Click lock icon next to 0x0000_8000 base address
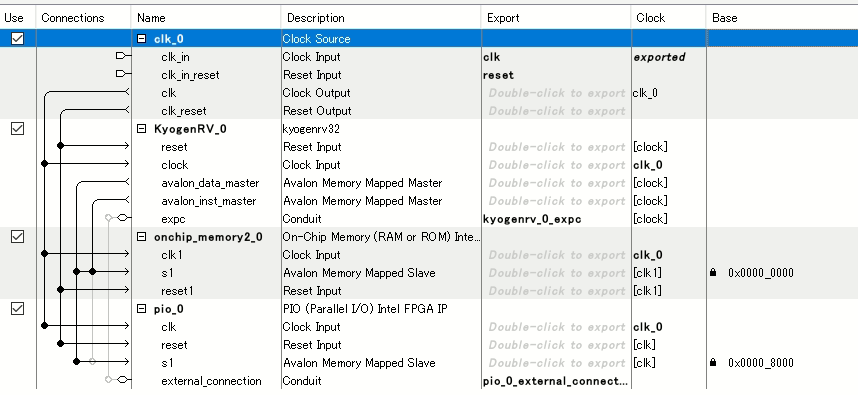The image size is (858, 395). click(713, 363)
